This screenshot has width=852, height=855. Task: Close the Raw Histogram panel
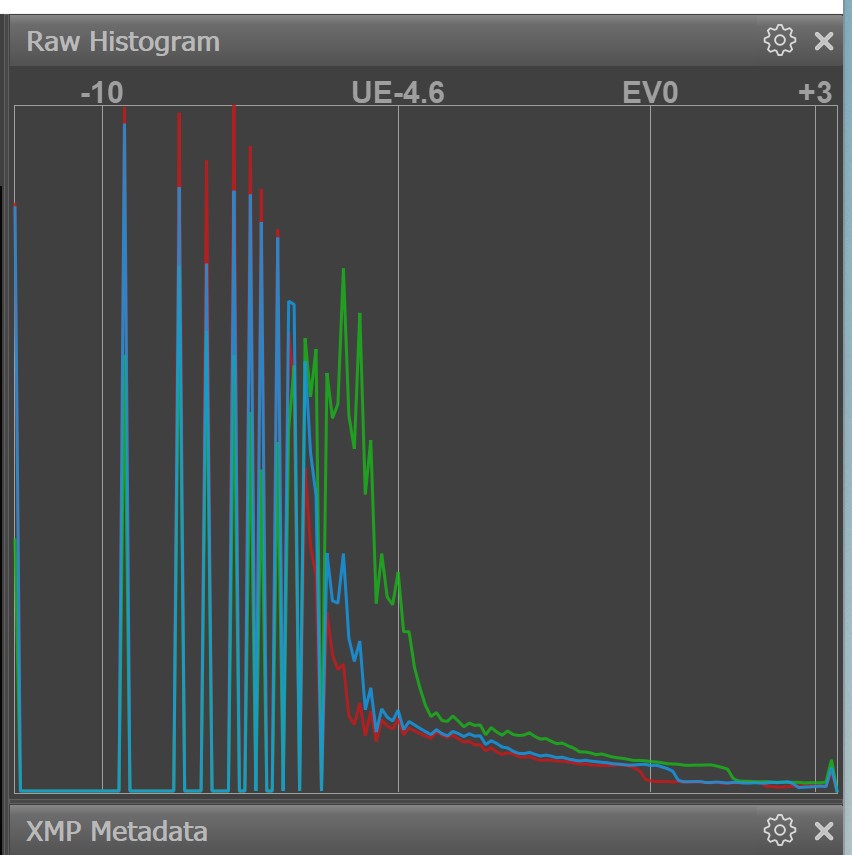824,41
